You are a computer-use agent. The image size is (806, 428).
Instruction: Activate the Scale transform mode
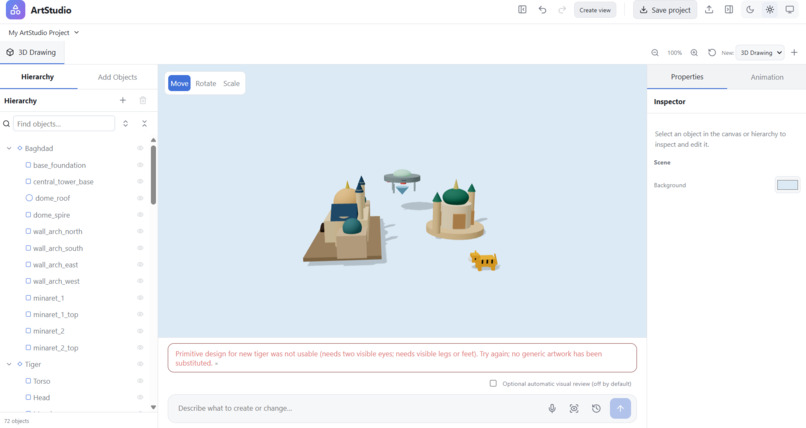[231, 83]
